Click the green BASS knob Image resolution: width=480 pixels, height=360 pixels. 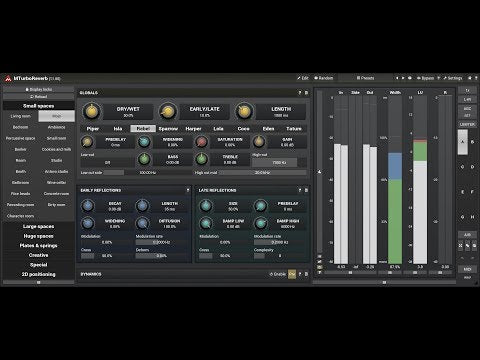point(144,159)
